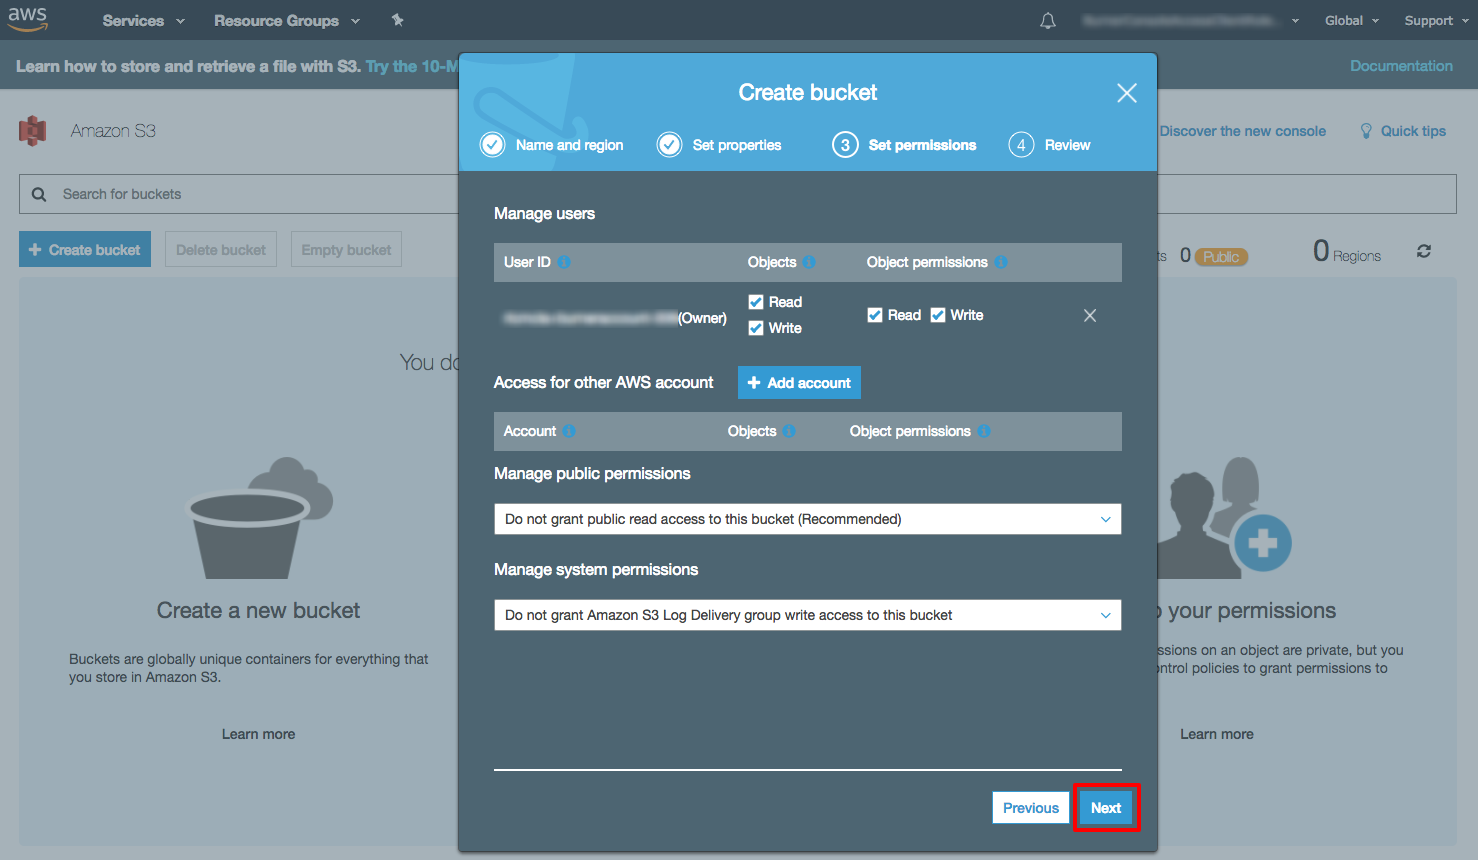Screen dimensions: 1478x860
Task: Click the Quick tips lightbulb icon
Action: click(x=1366, y=130)
